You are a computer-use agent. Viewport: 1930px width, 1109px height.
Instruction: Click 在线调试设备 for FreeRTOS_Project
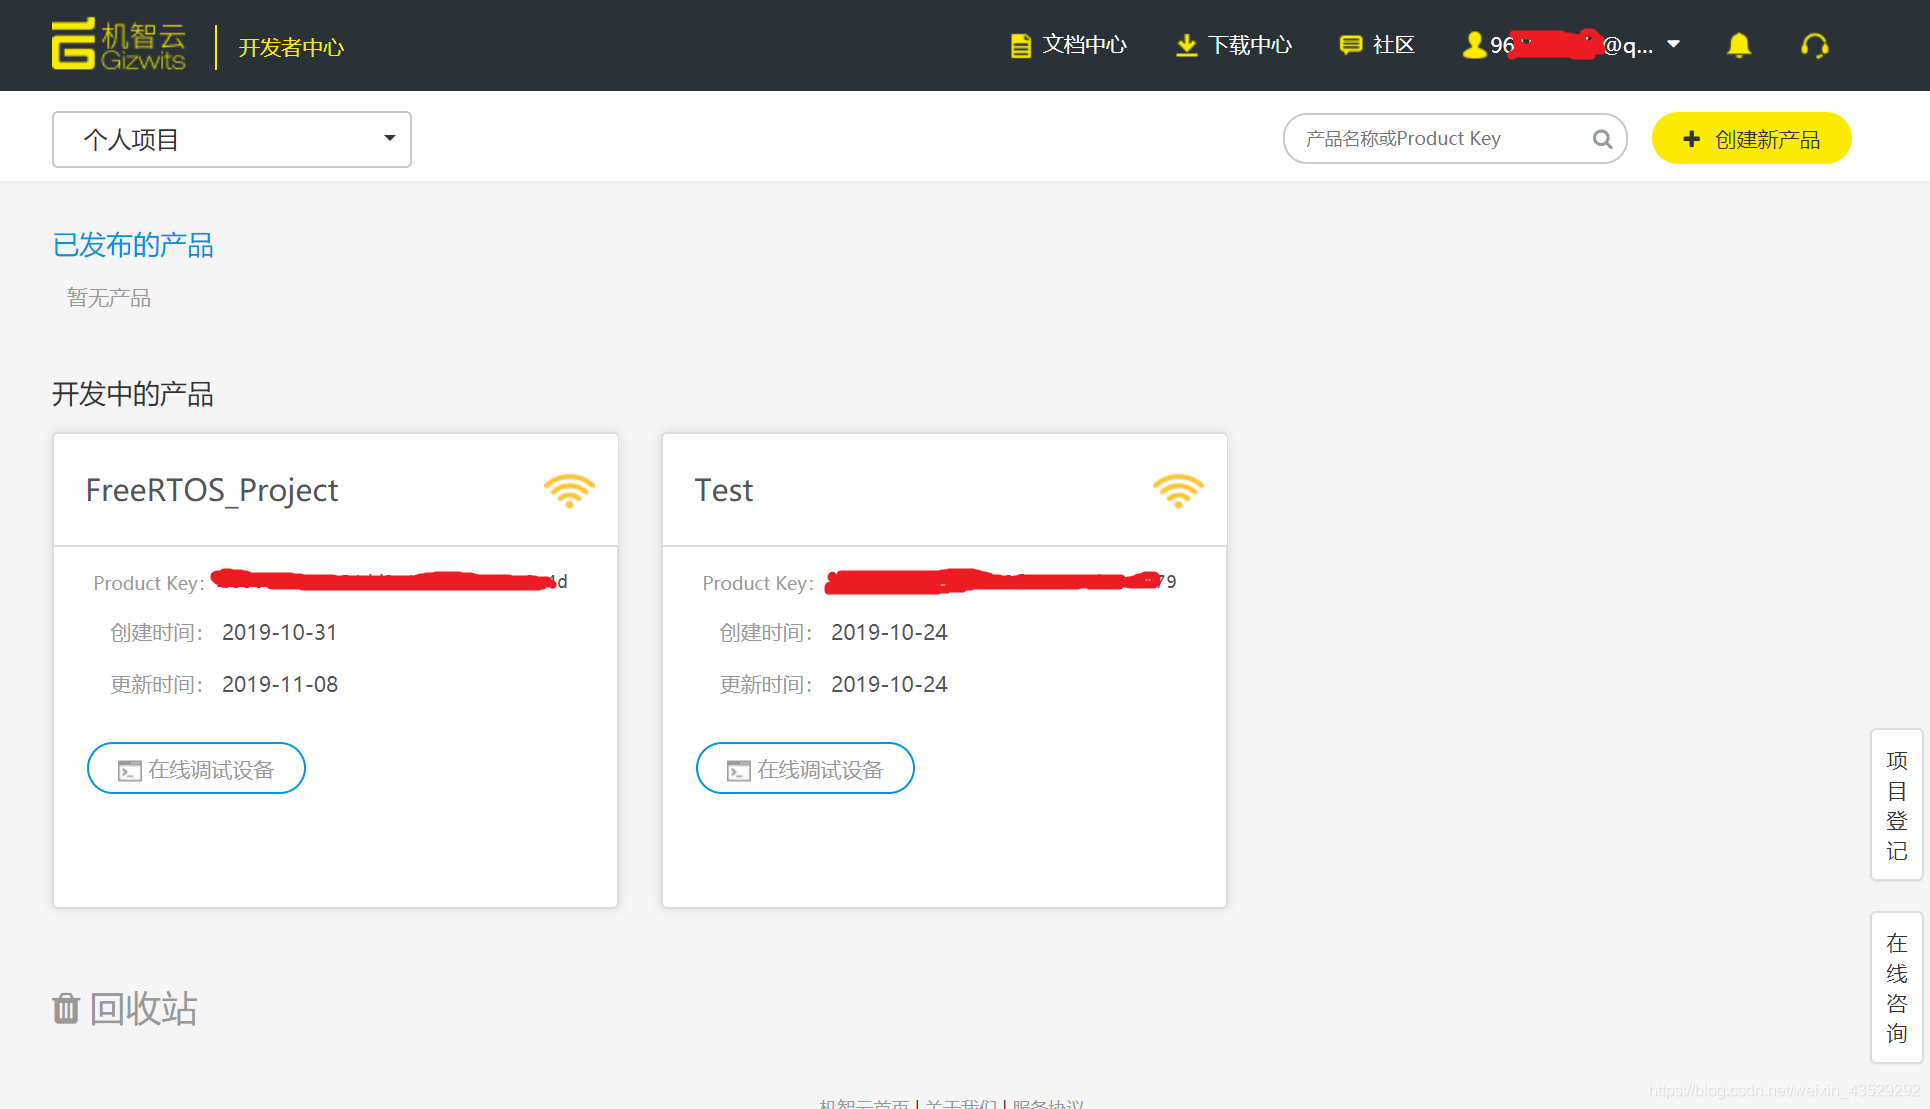click(x=196, y=769)
